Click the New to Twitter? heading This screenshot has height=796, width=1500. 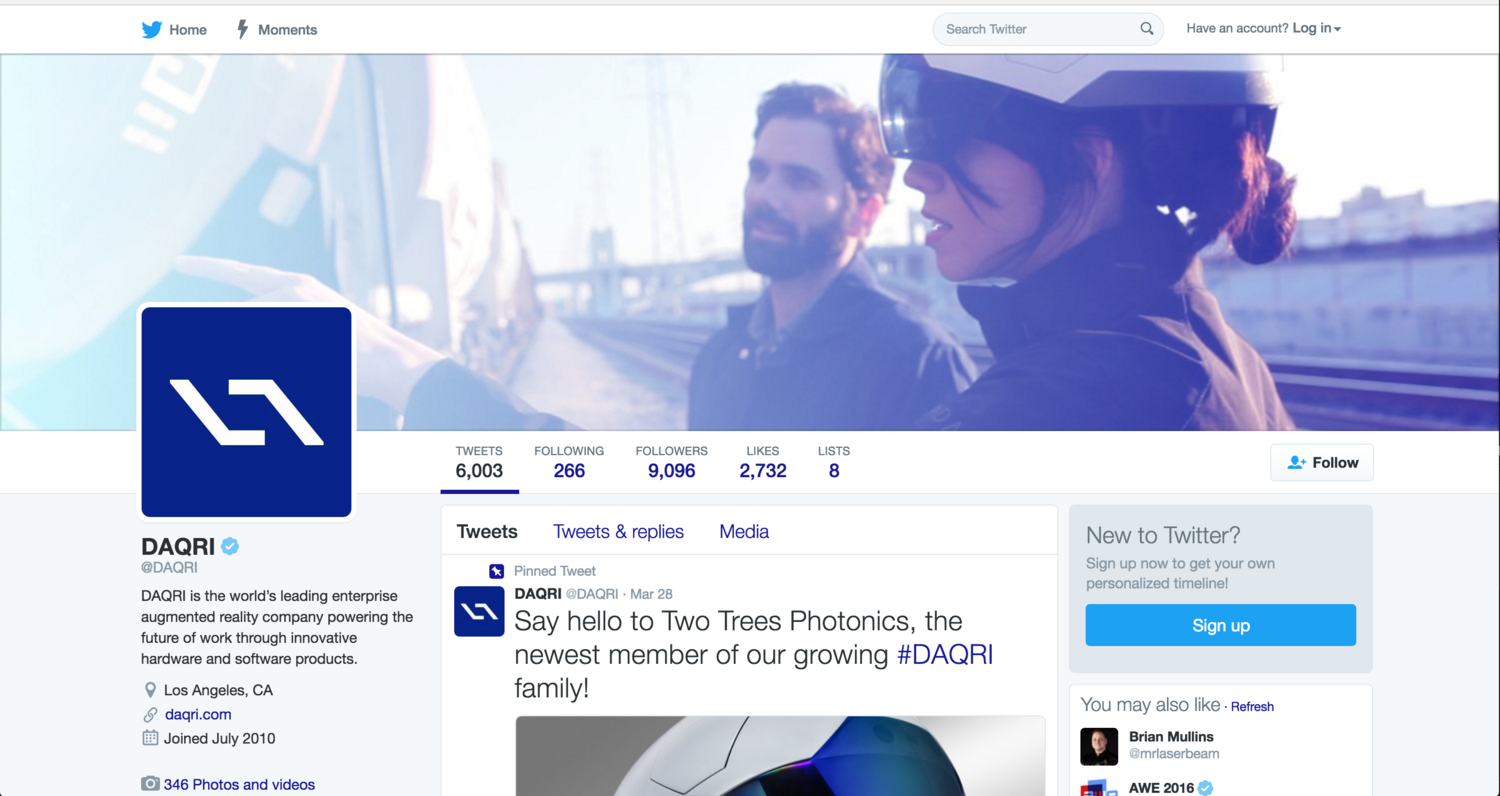click(x=1163, y=535)
